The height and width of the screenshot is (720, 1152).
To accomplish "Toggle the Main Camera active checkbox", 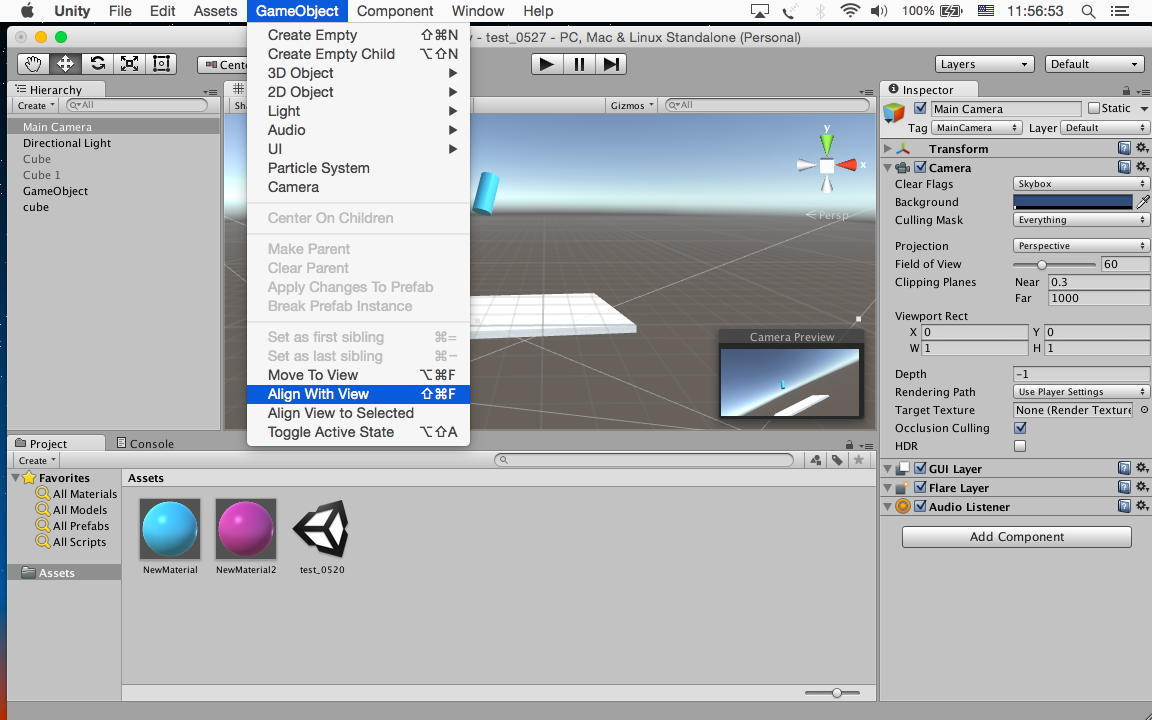I will point(920,108).
